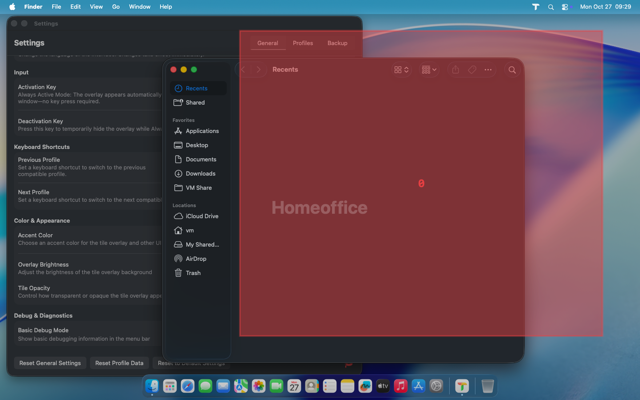
Task: Open Photos from the Dock
Action: tap(258, 386)
